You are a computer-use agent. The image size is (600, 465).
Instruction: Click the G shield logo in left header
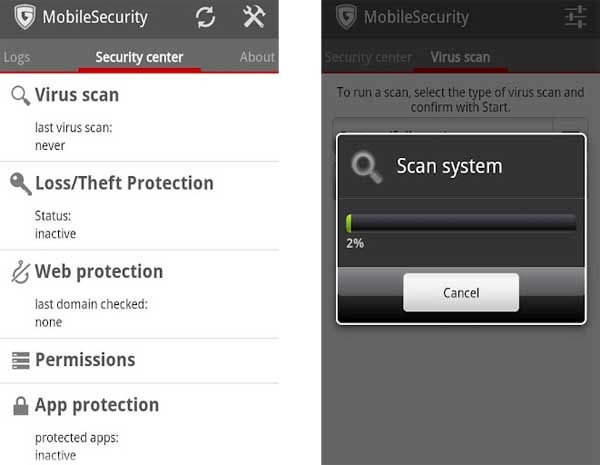pyautogui.click(x=25, y=17)
